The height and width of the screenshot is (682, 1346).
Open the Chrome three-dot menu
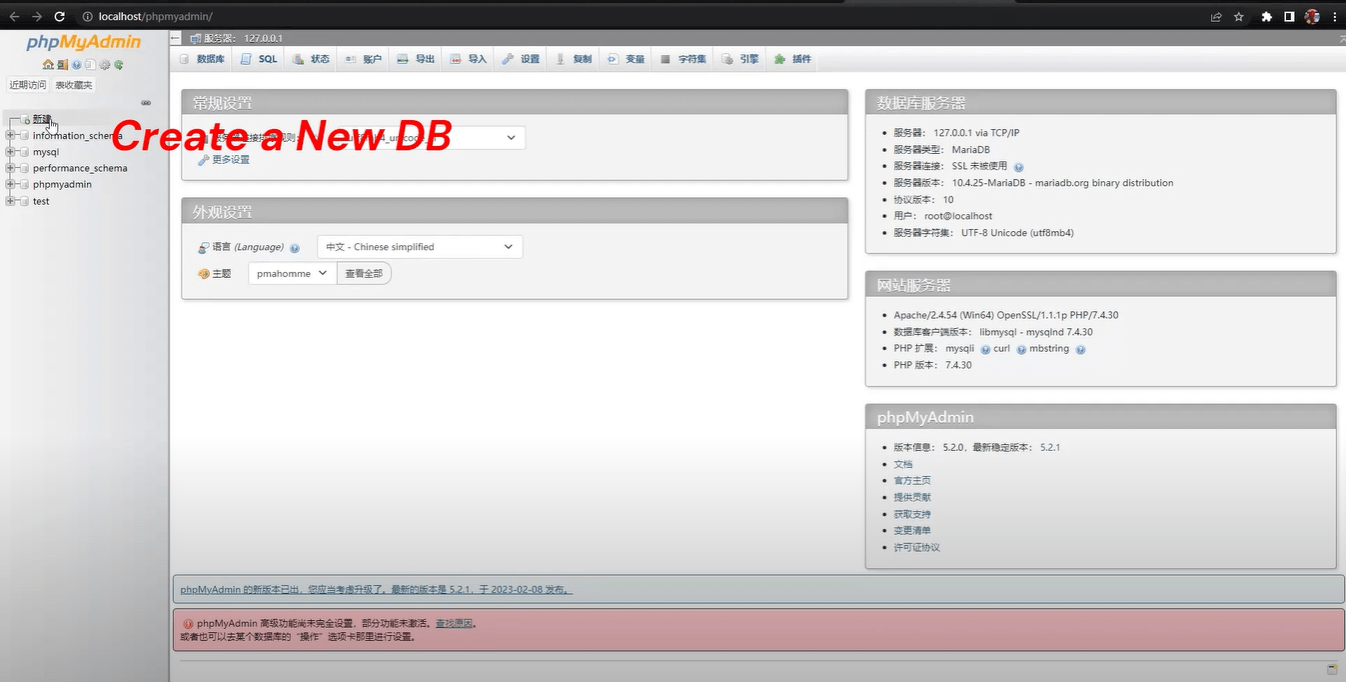pos(1335,16)
